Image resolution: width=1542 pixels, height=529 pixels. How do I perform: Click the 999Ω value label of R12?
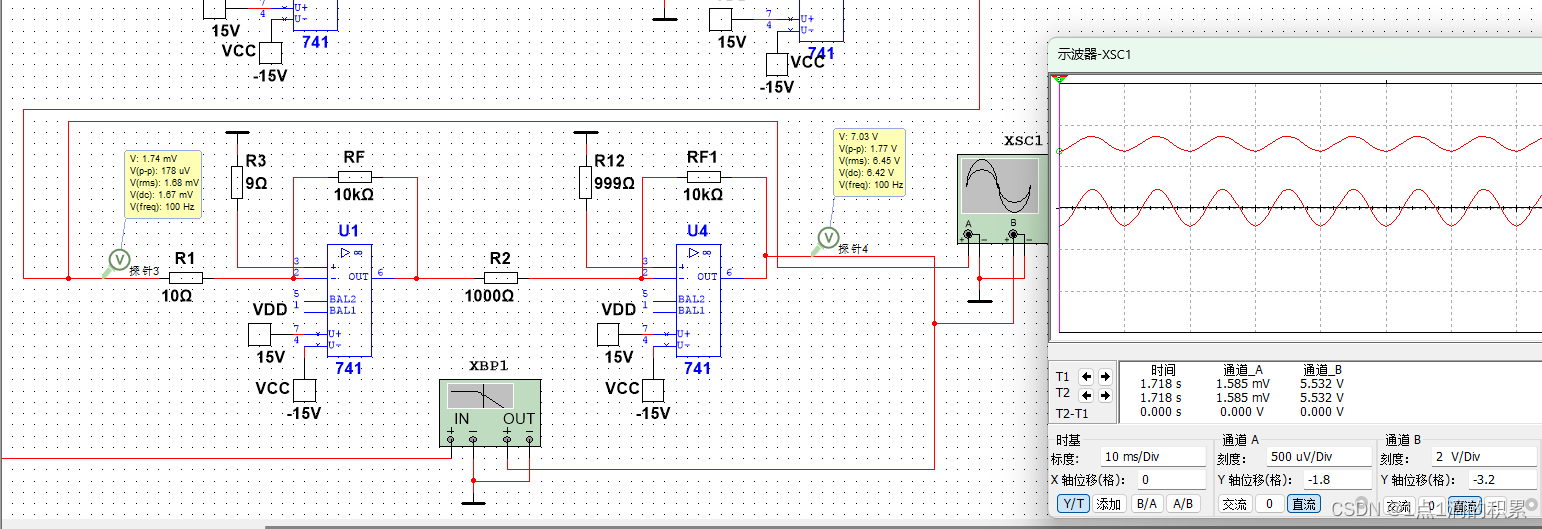(x=615, y=184)
